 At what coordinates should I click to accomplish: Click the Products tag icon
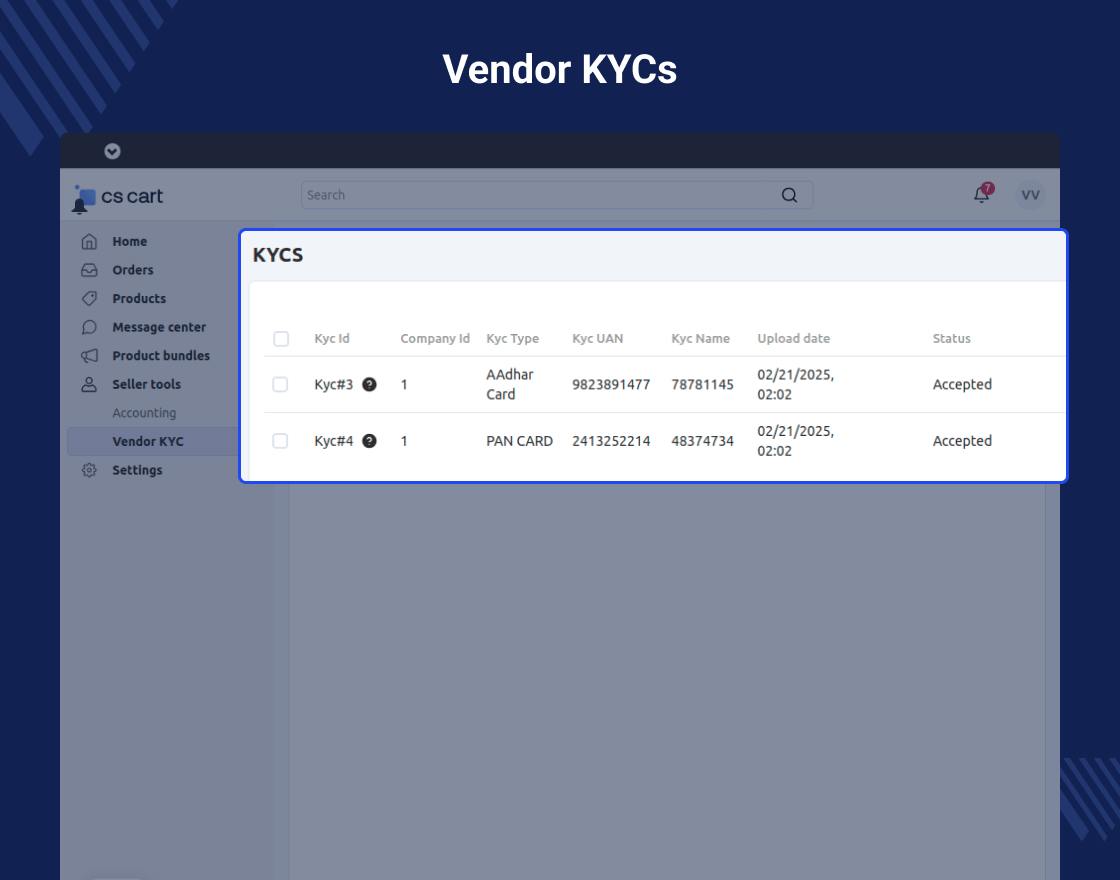click(x=89, y=299)
